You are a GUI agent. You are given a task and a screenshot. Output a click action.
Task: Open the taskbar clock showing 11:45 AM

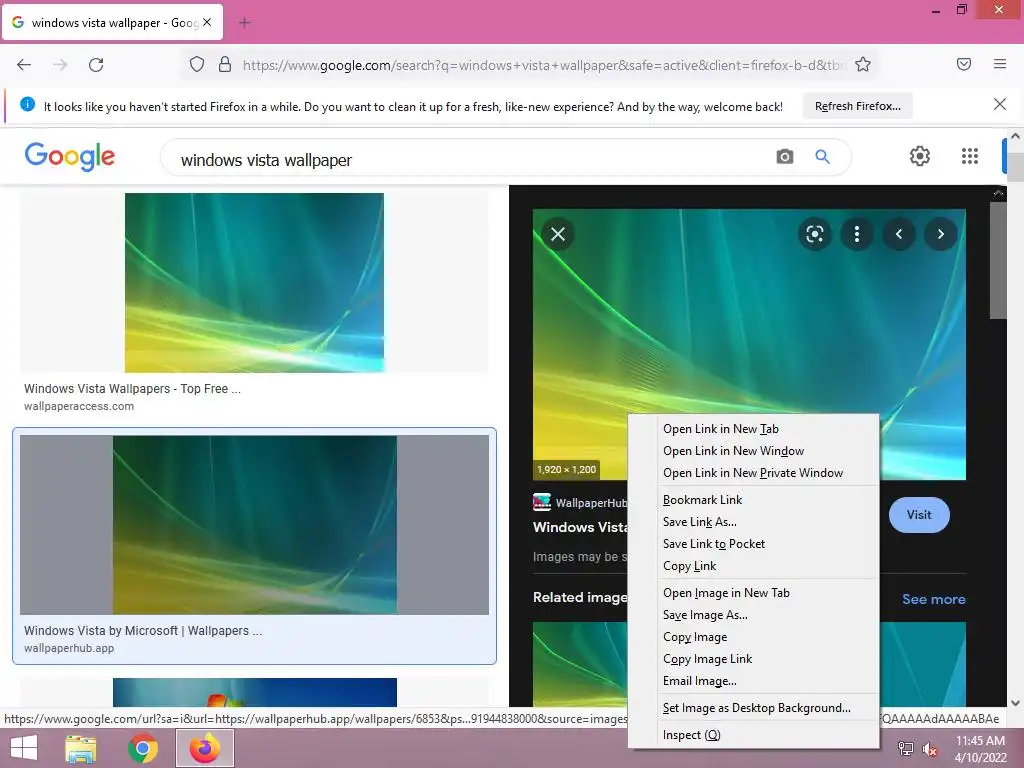(980, 749)
